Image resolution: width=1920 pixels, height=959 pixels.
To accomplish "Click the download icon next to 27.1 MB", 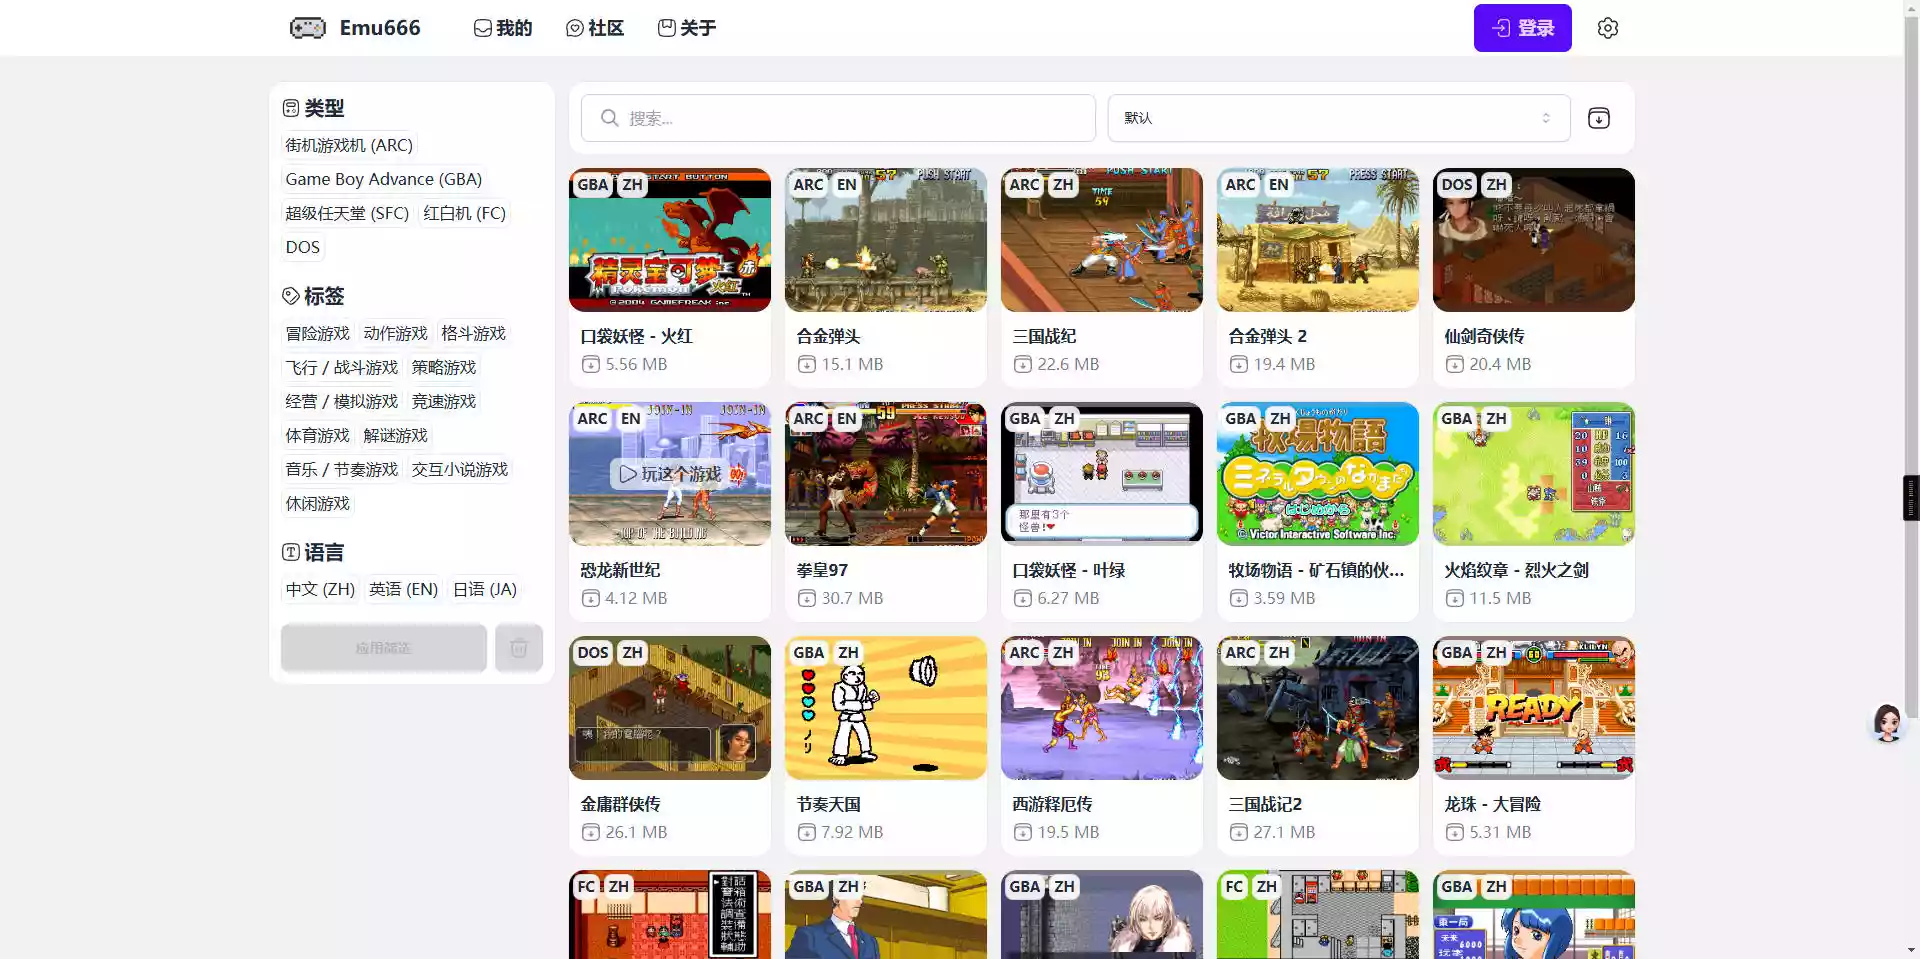I will 1239,833.
